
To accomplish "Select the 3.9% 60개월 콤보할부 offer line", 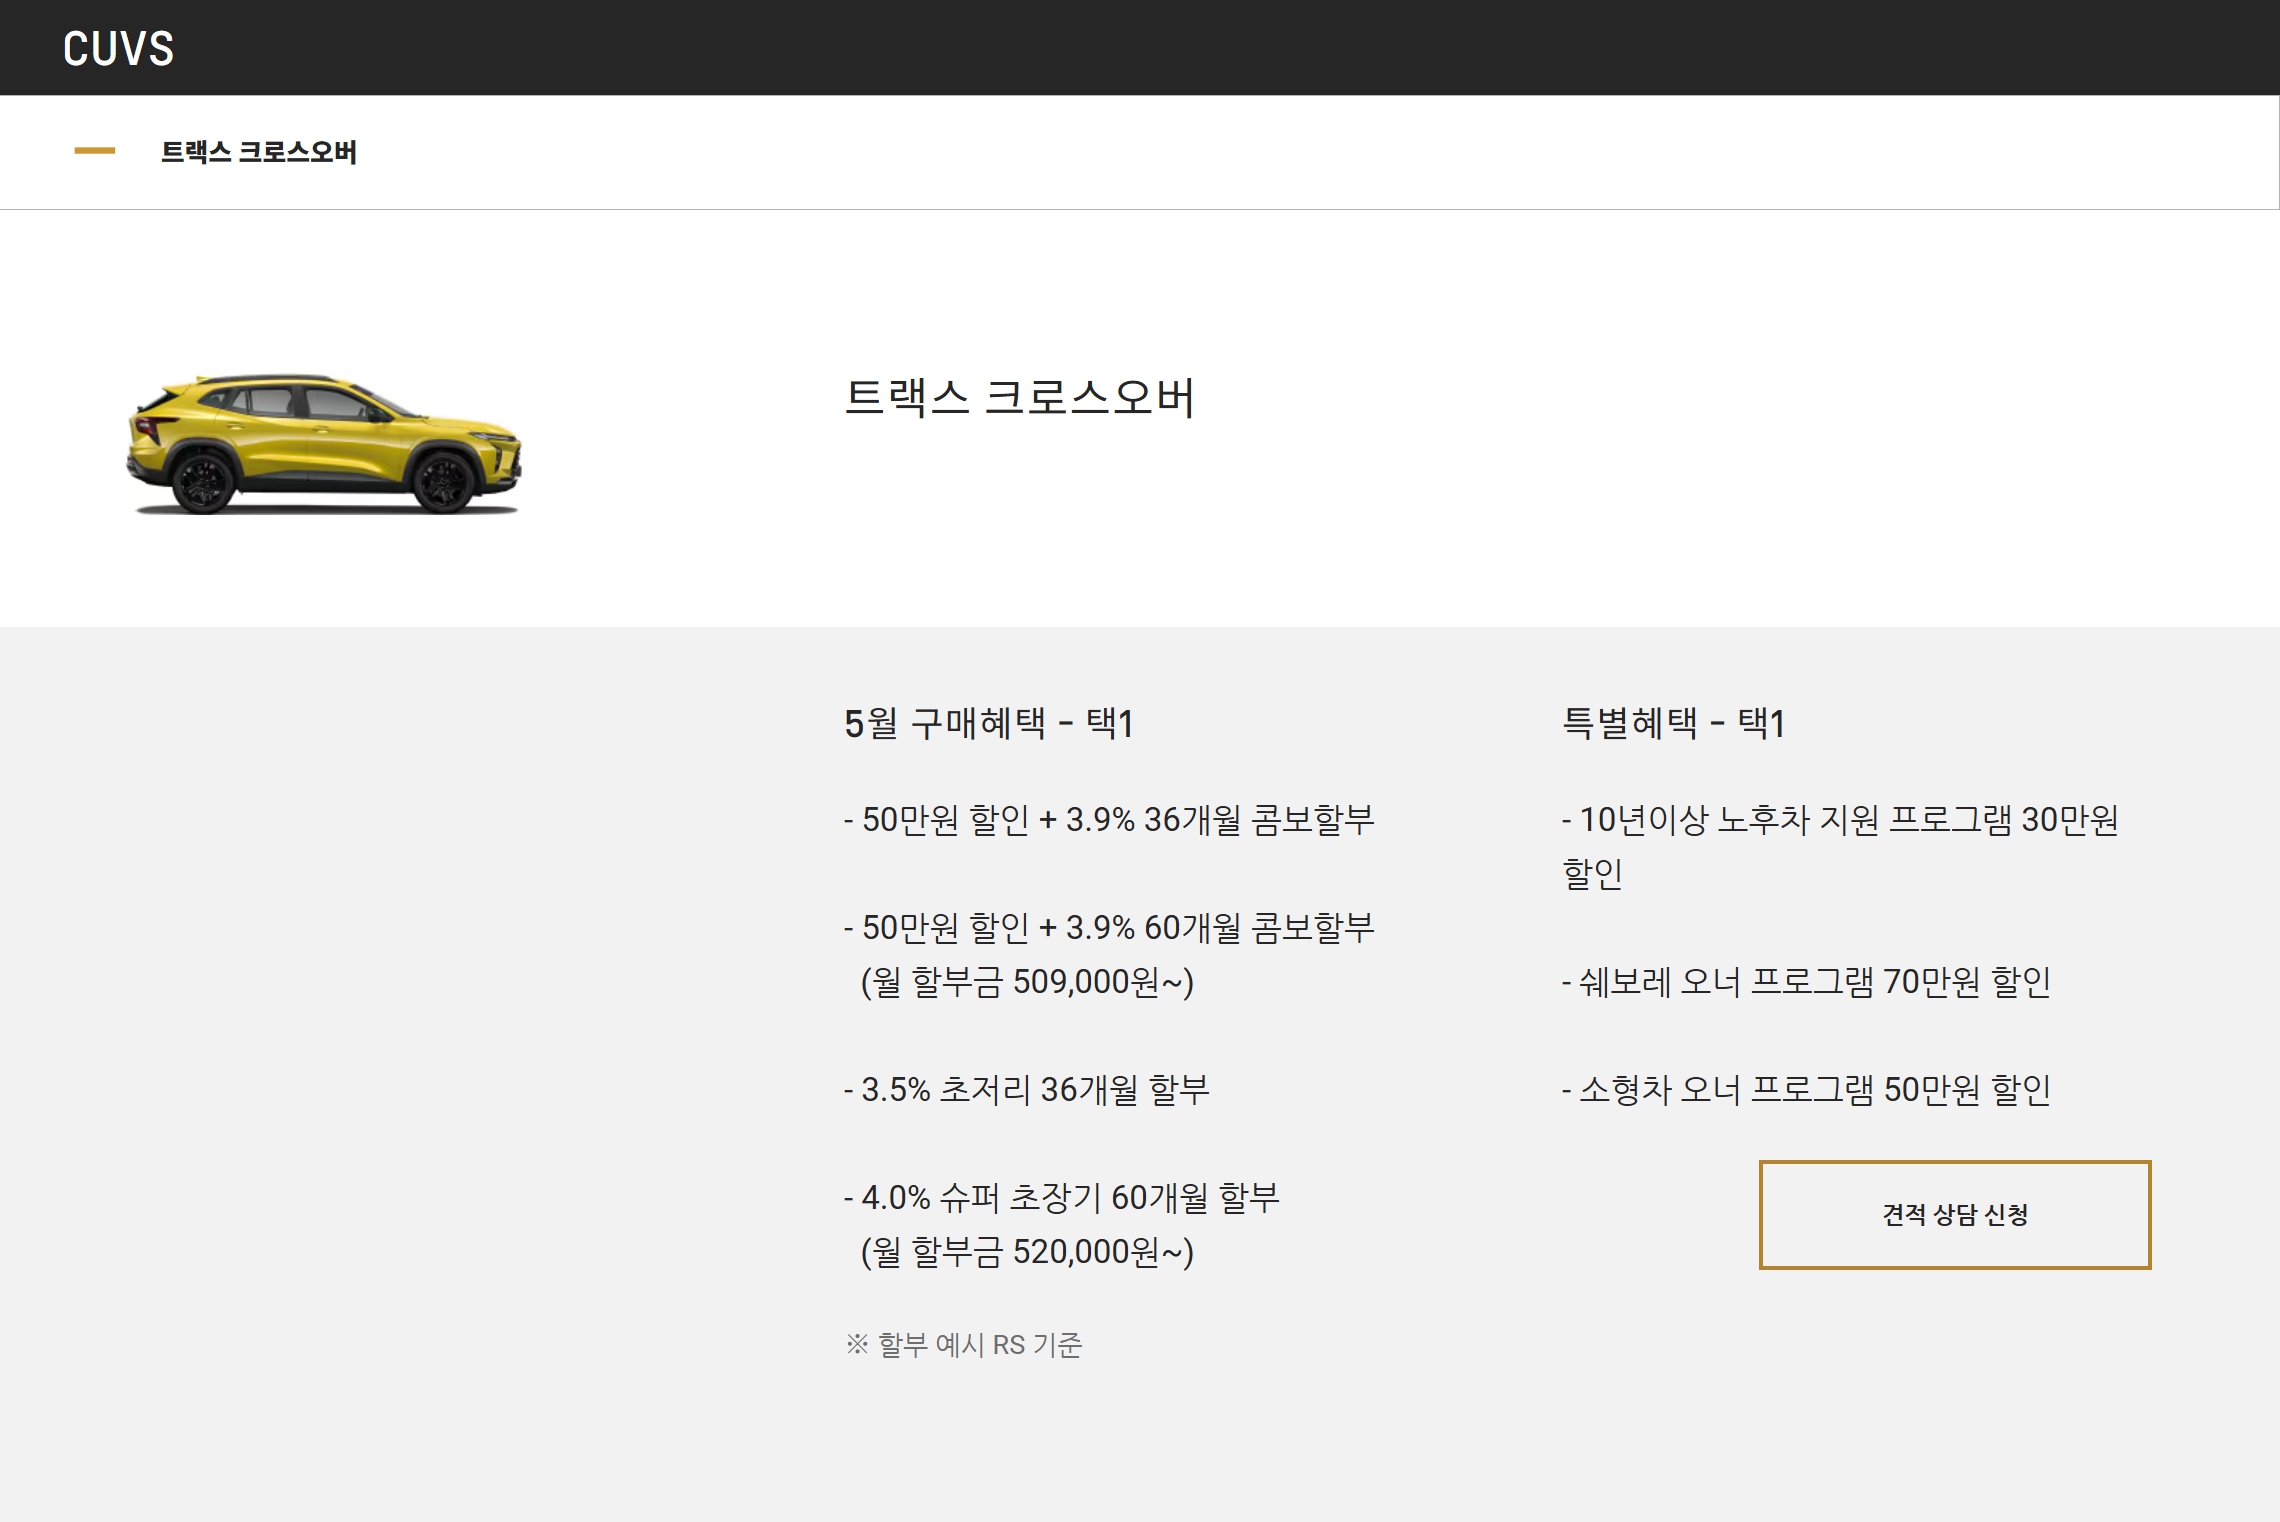I will point(1109,928).
